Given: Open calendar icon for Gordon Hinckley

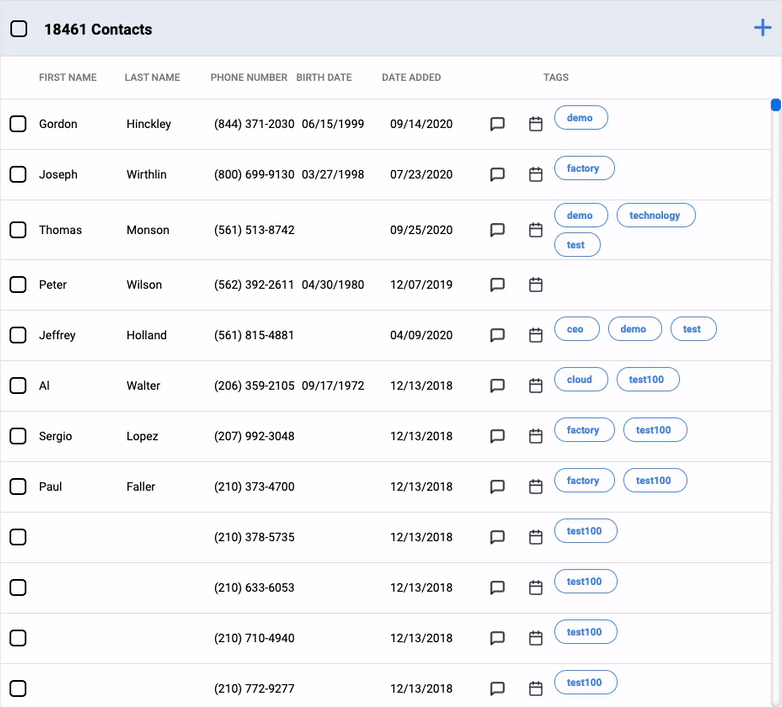Looking at the screenshot, I should (x=536, y=124).
